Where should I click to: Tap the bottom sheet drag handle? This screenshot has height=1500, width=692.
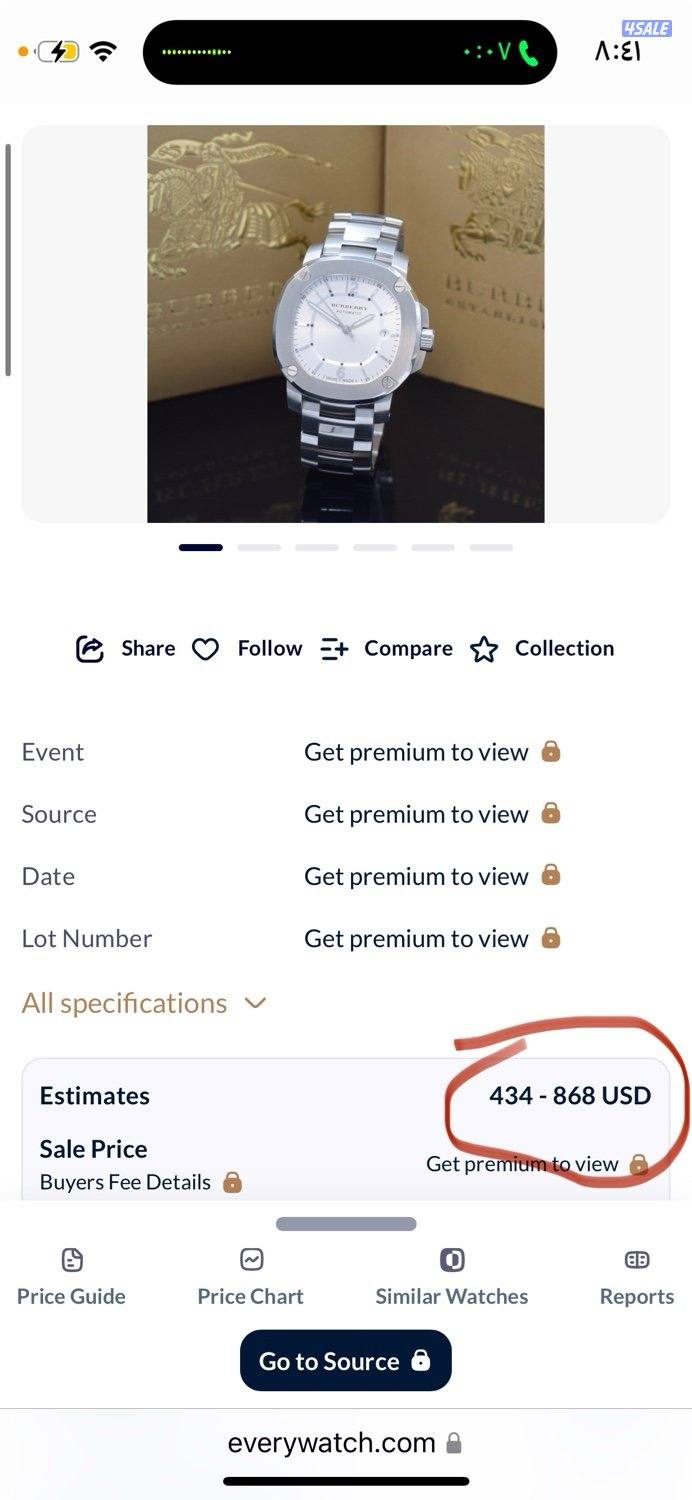[x=346, y=1223]
